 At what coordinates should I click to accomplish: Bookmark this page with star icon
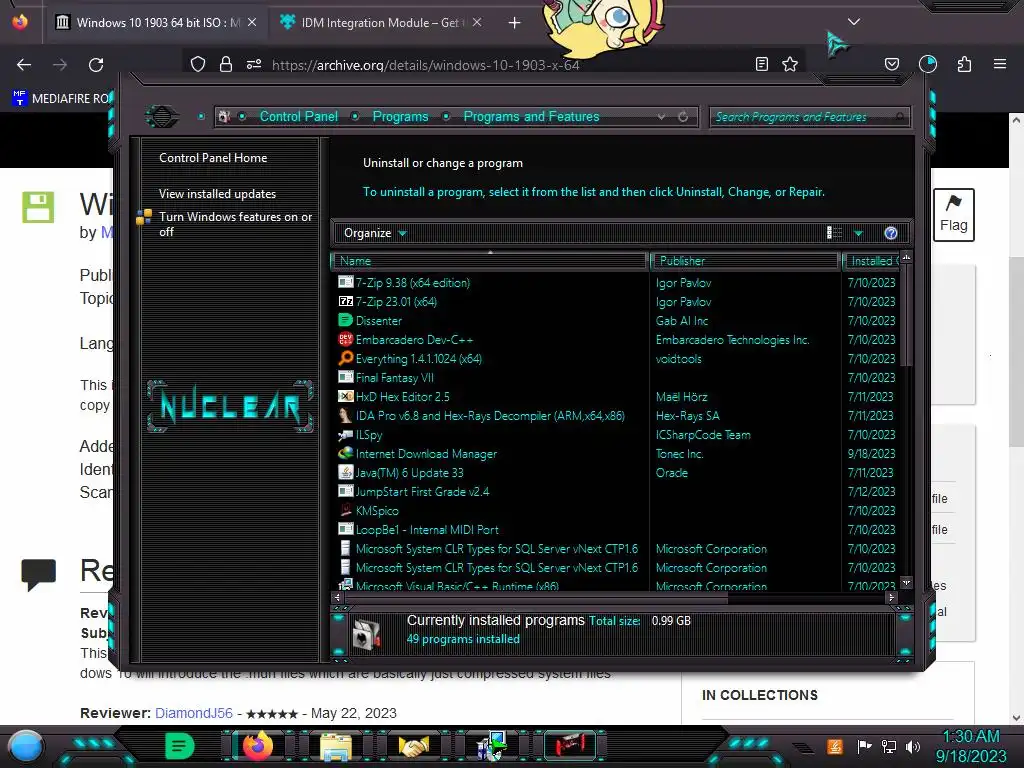(790, 64)
